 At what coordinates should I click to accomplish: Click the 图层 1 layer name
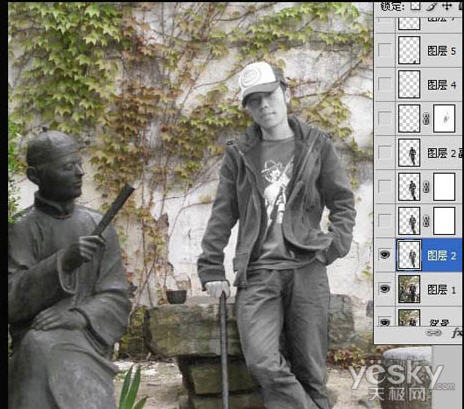tap(442, 289)
